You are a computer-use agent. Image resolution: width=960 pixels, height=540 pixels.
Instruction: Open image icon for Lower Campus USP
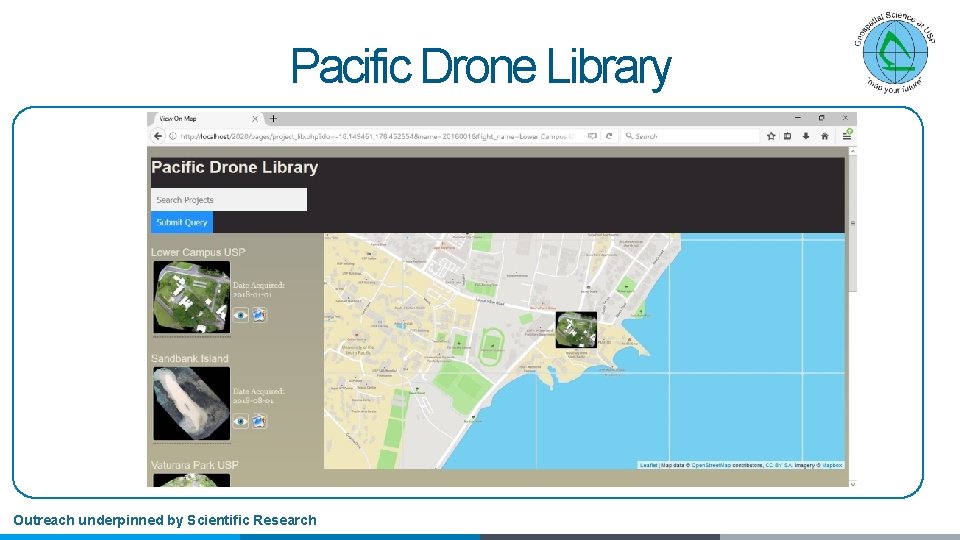click(260, 315)
